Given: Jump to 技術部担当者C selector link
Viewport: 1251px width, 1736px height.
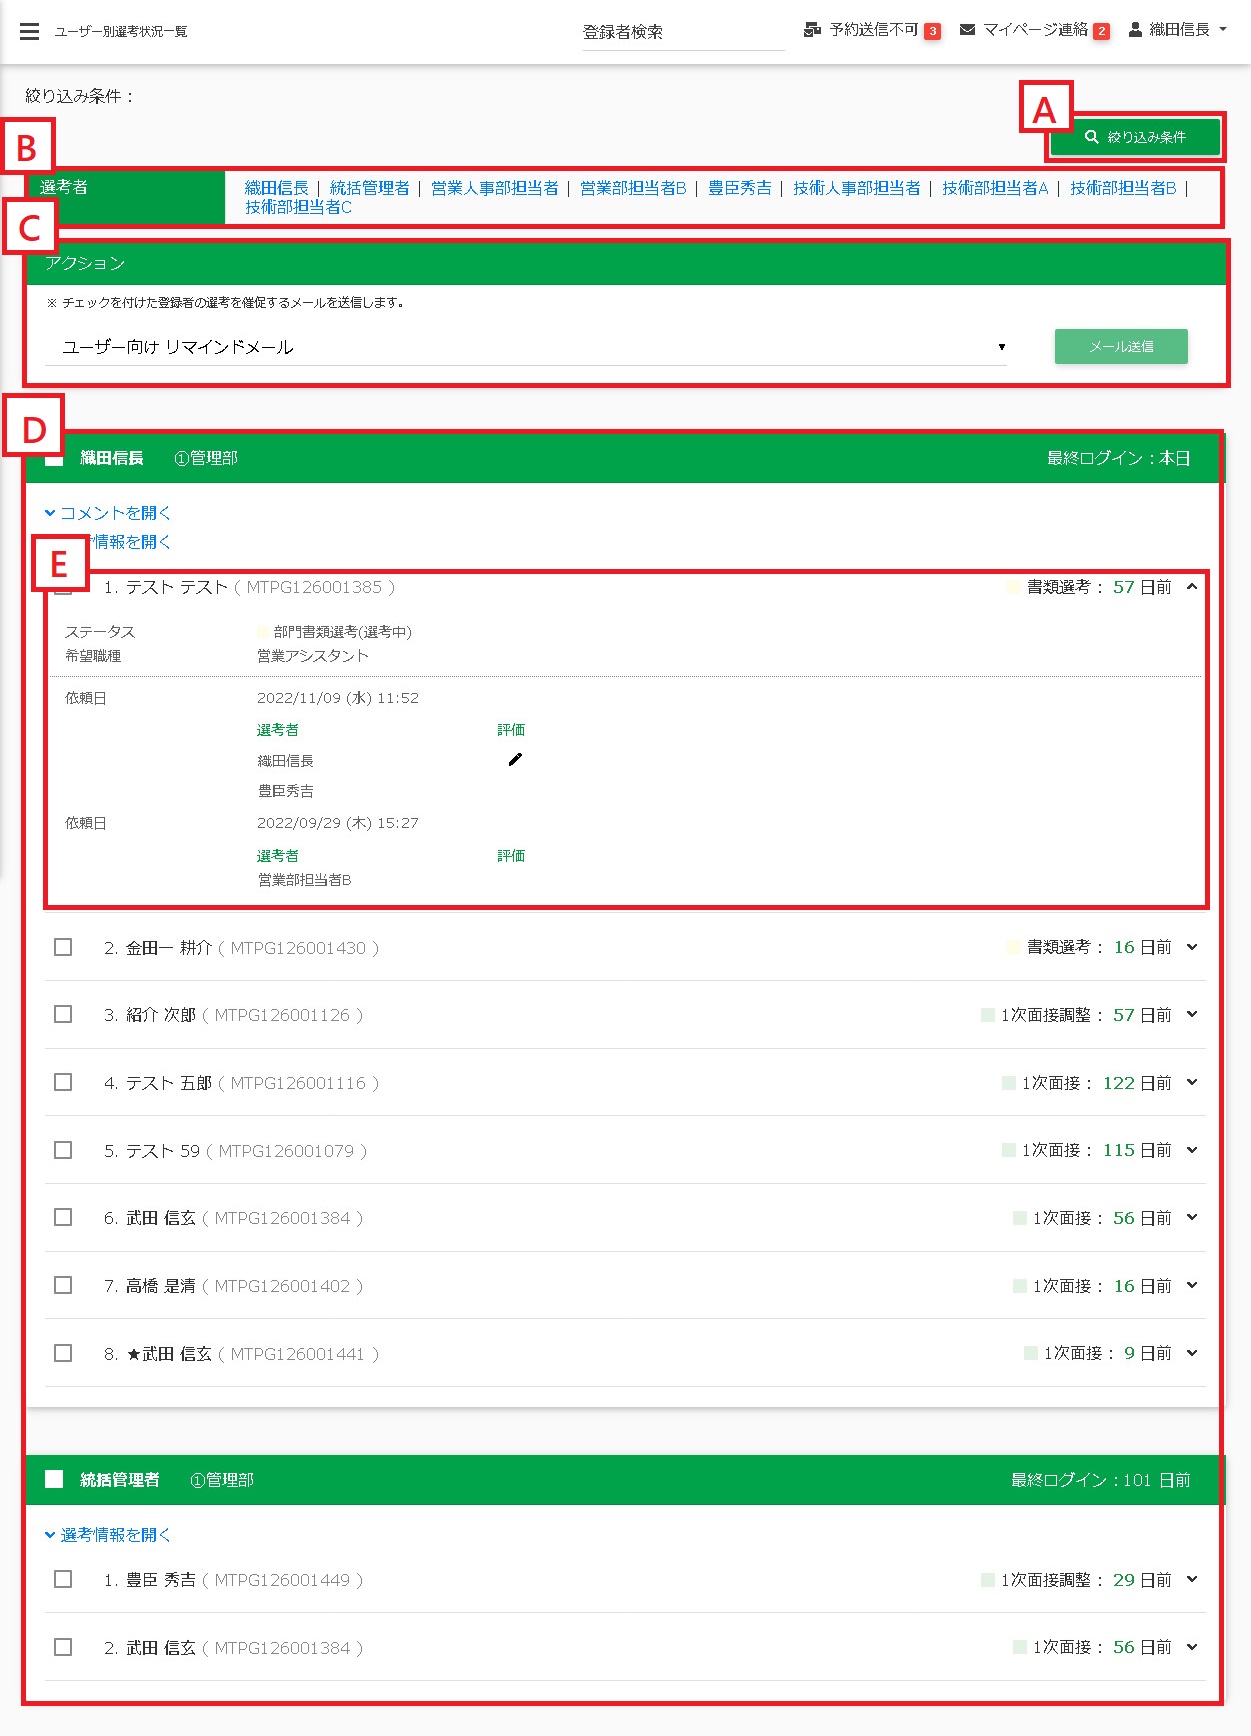Looking at the screenshot, I should click(x=298, y=207).
